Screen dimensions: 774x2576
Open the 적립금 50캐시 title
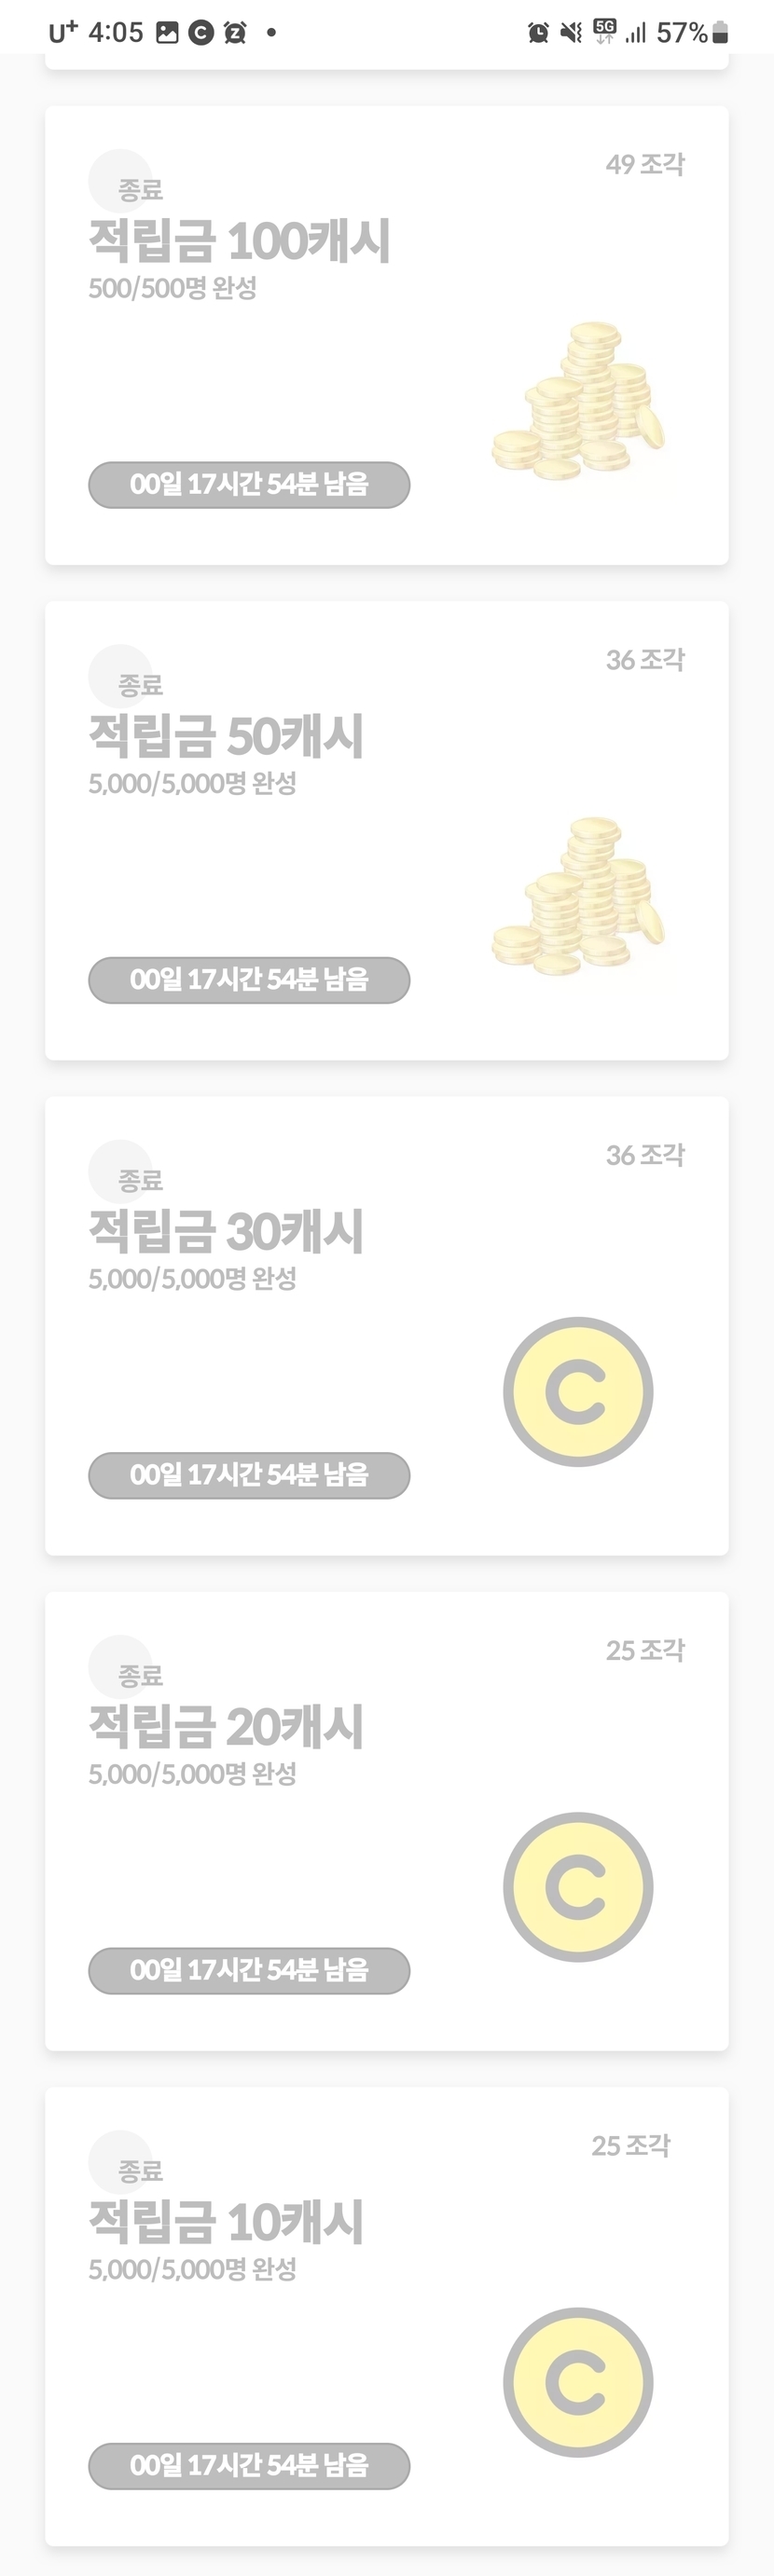226,736
